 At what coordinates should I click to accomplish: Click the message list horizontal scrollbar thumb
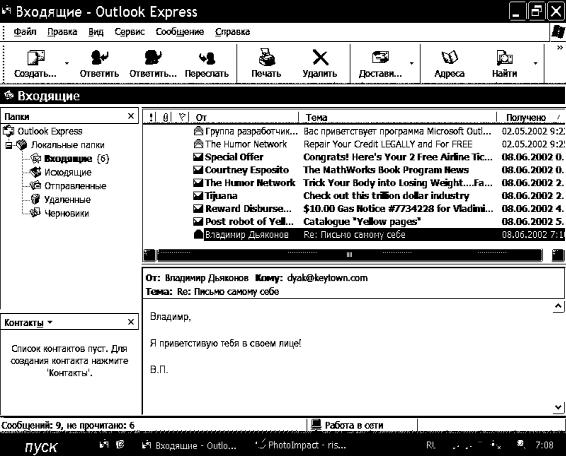(x=349, y=255)
